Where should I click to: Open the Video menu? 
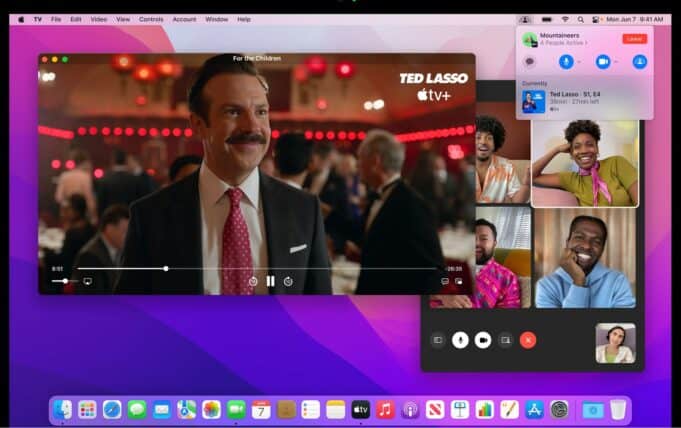(99, 20)
